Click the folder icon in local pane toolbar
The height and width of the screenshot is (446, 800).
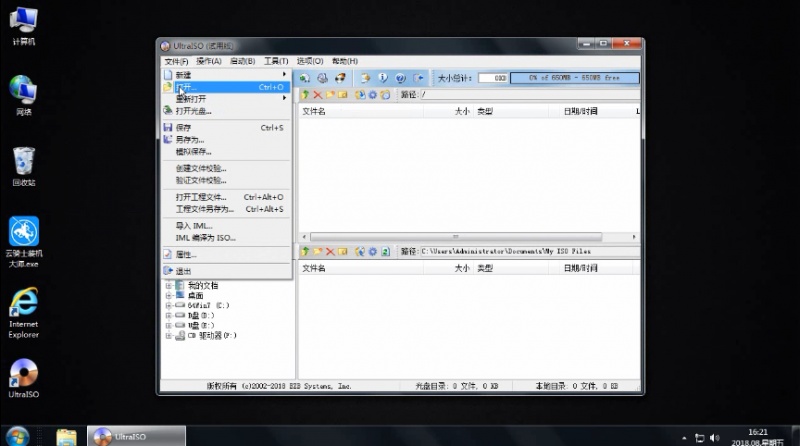pyautogui.click(x=318, y=252)
